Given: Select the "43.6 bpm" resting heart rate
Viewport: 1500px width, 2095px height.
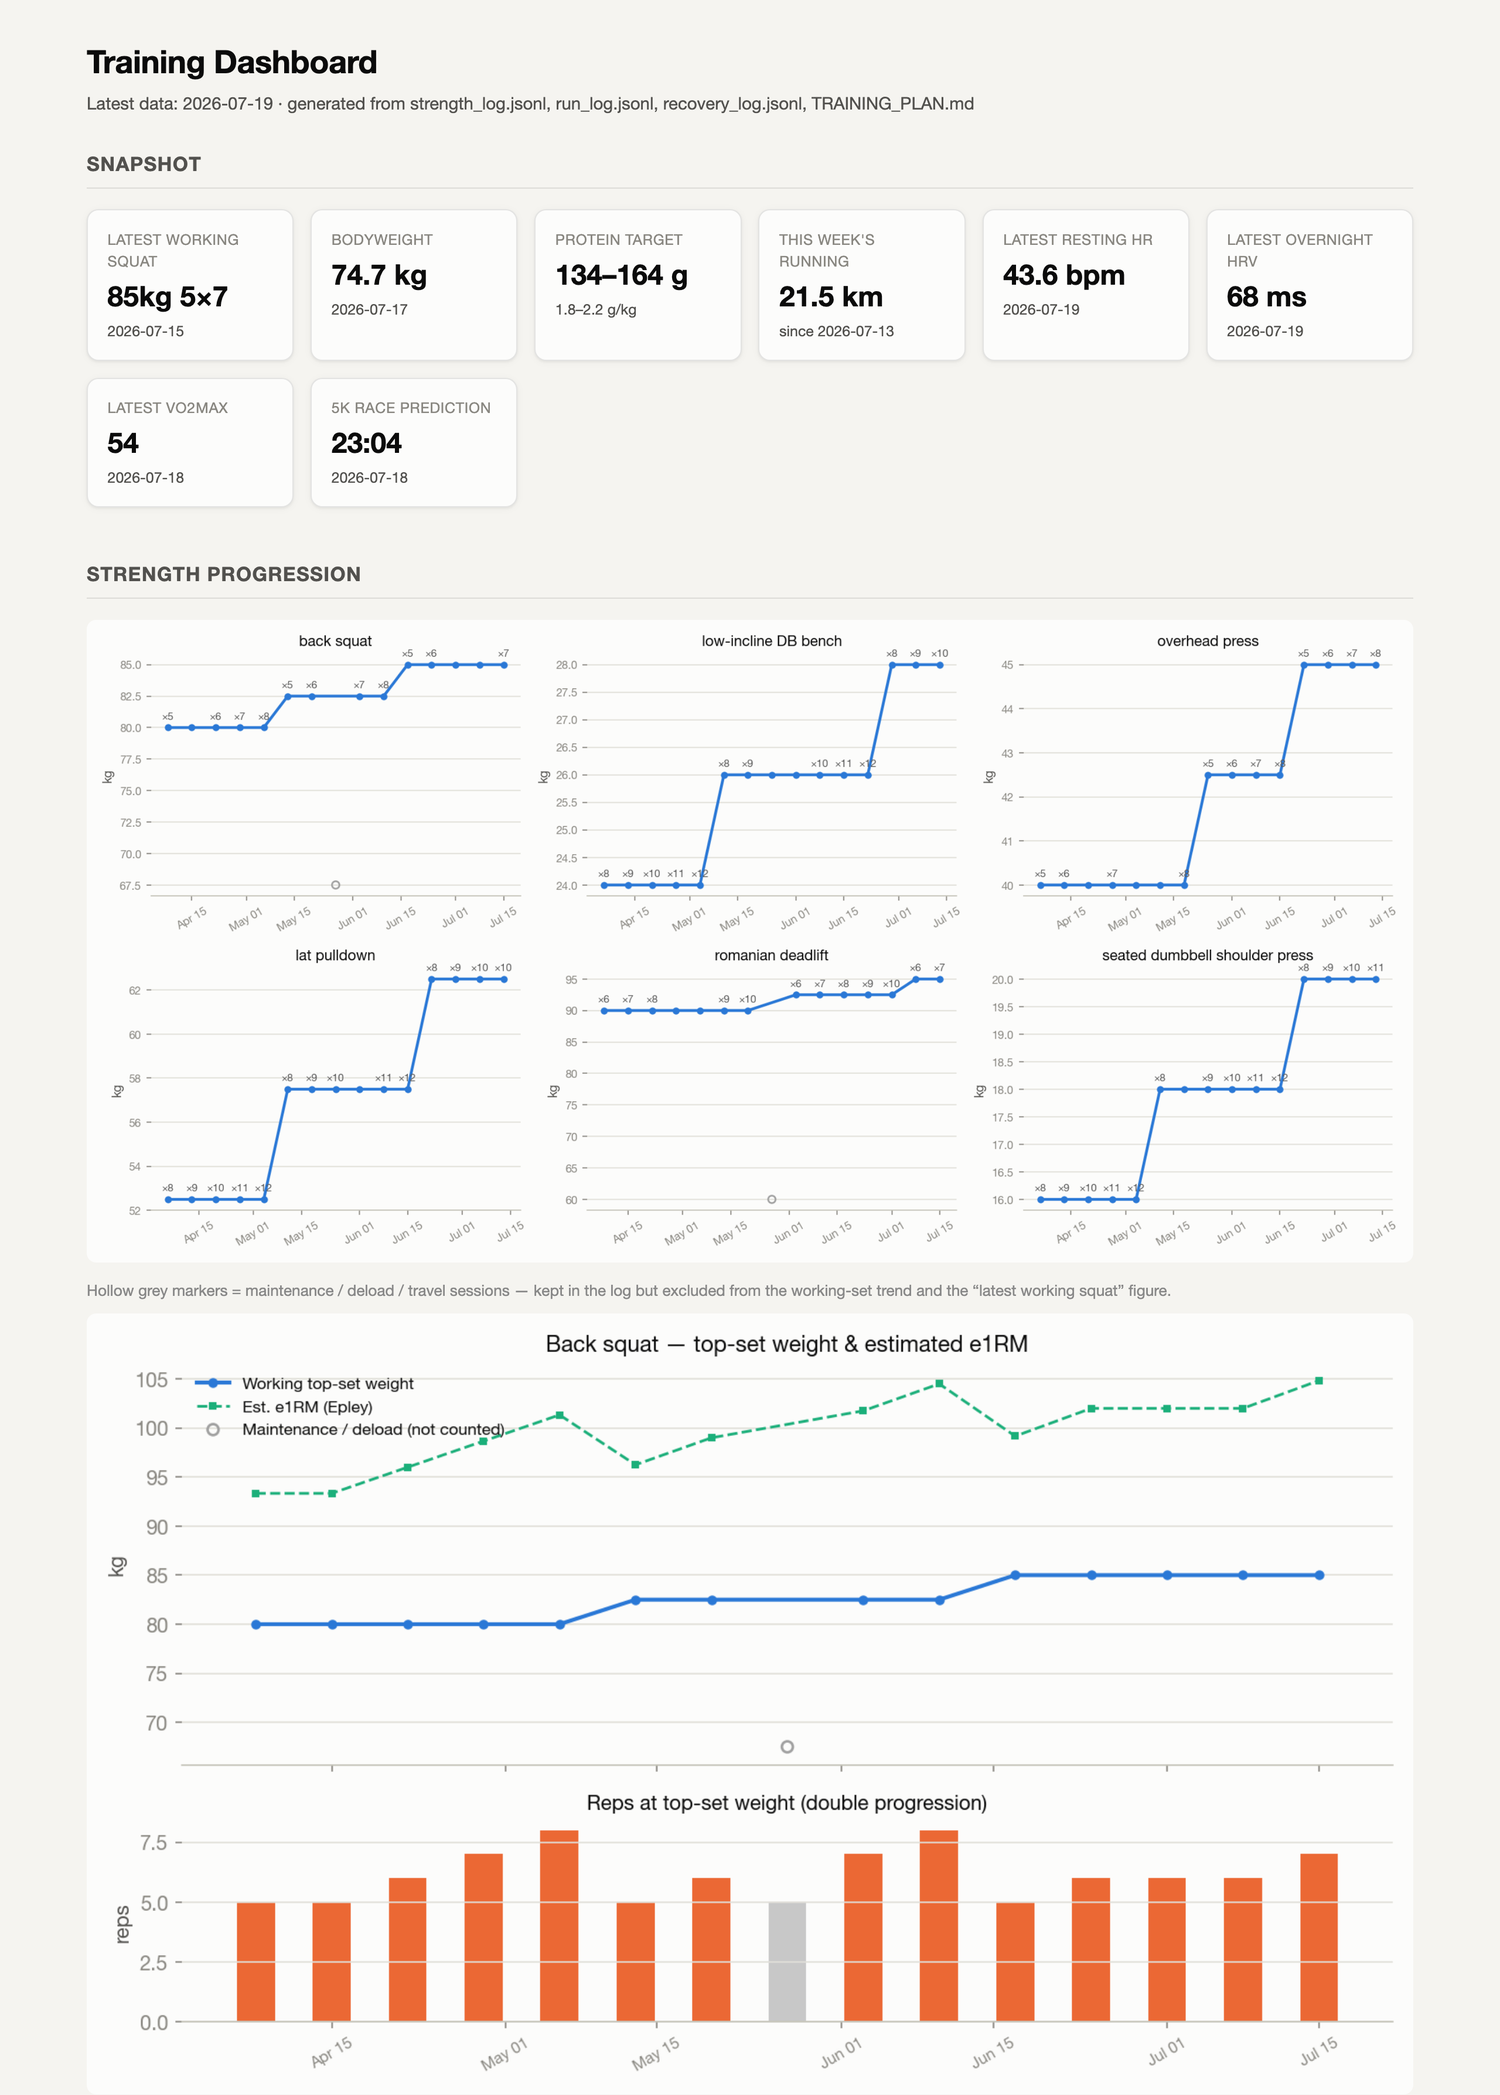Looking at the screenshot, I should [x=1064, y=275].
